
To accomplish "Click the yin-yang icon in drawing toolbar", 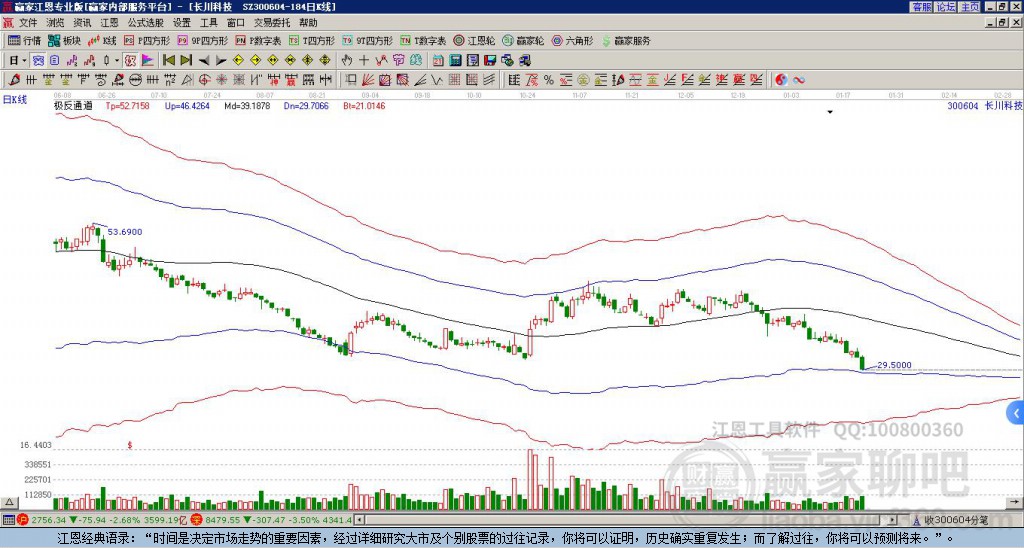I will [781, 79].
